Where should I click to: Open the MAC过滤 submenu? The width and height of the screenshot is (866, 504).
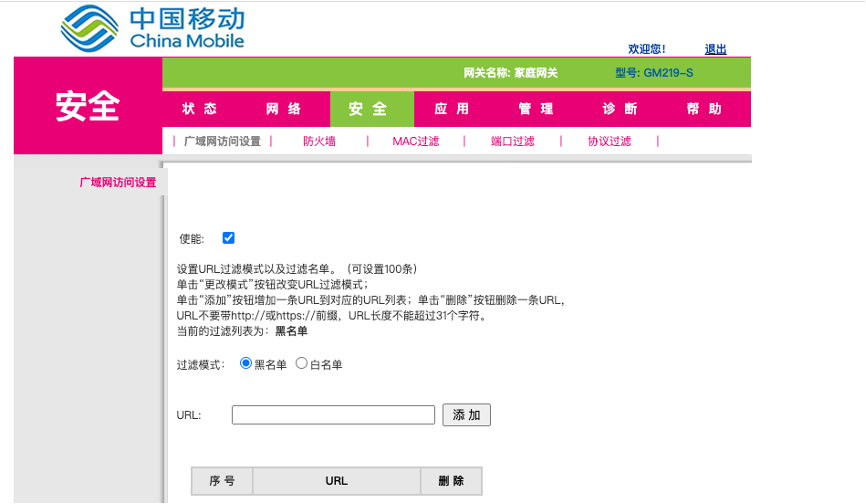(416, 141)
